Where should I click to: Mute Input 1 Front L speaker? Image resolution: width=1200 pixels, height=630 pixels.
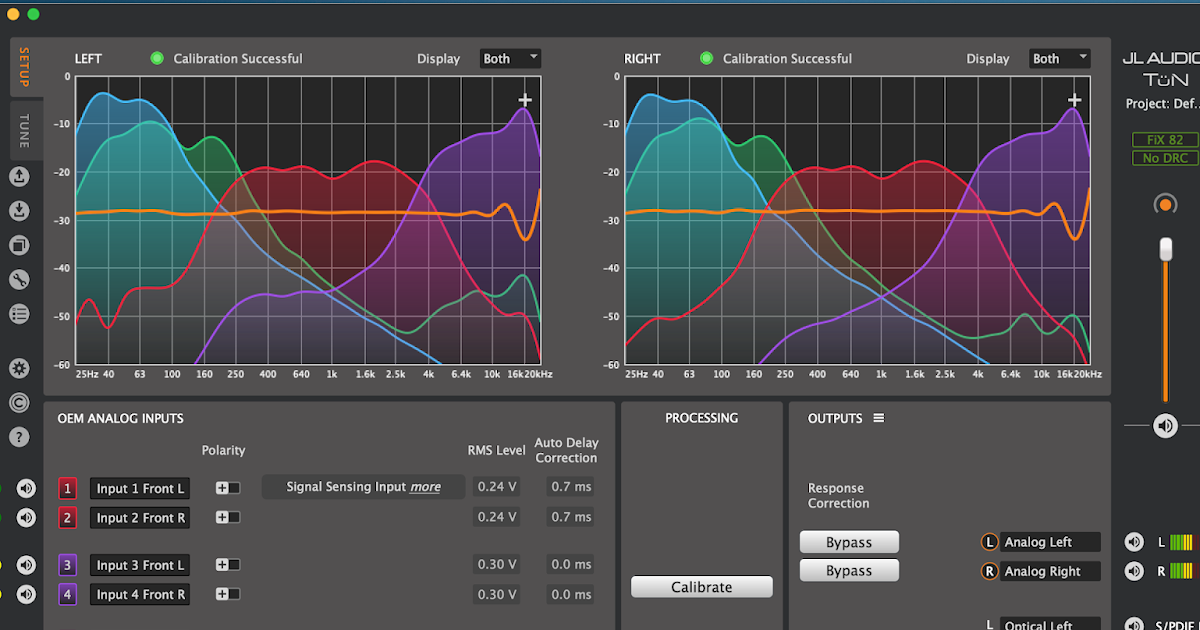26,488
